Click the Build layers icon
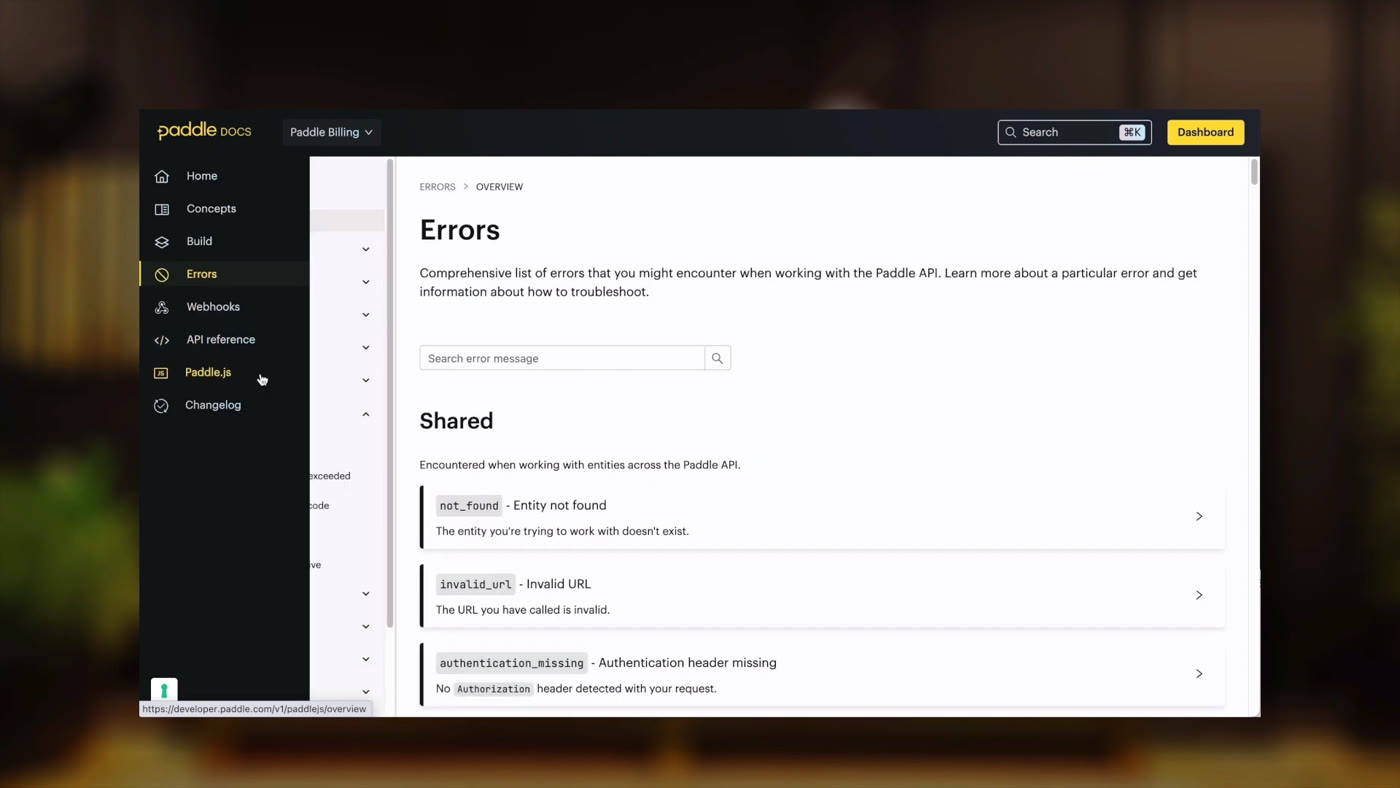Image resolution: width=1400 pixels, height=788 pixels. tap(162, 242)
